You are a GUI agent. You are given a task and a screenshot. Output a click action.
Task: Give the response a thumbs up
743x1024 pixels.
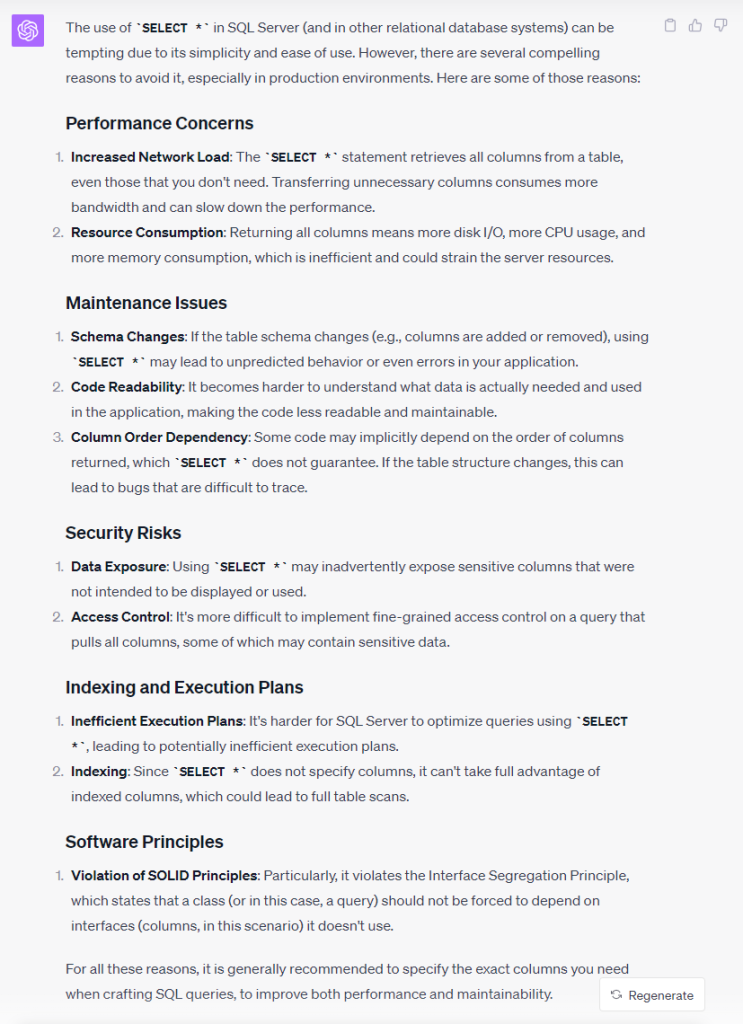pos(695,25)
